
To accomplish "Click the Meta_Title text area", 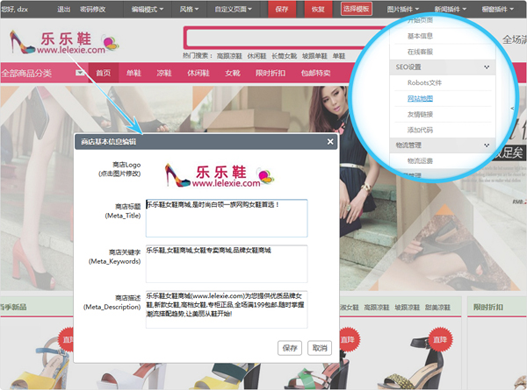I will point(227,218).
